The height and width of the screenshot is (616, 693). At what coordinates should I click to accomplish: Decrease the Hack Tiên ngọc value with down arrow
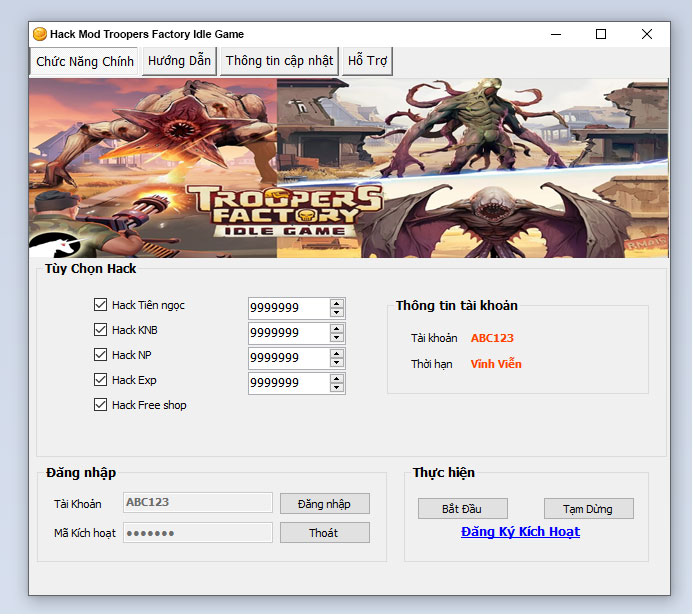(337, 312)
